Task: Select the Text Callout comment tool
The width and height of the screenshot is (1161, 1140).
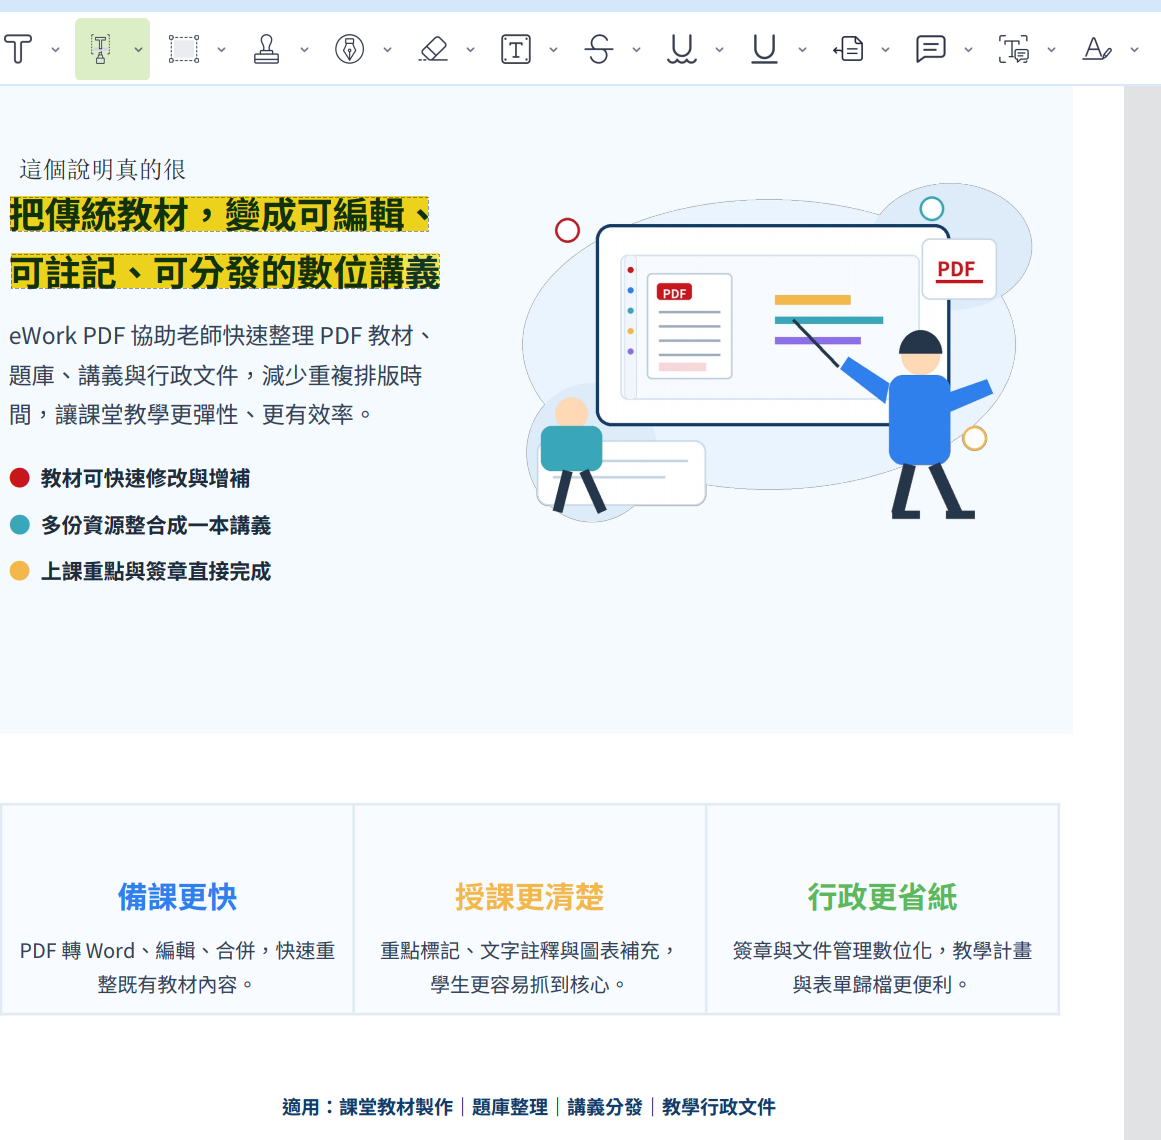Action: [1014, 50]
